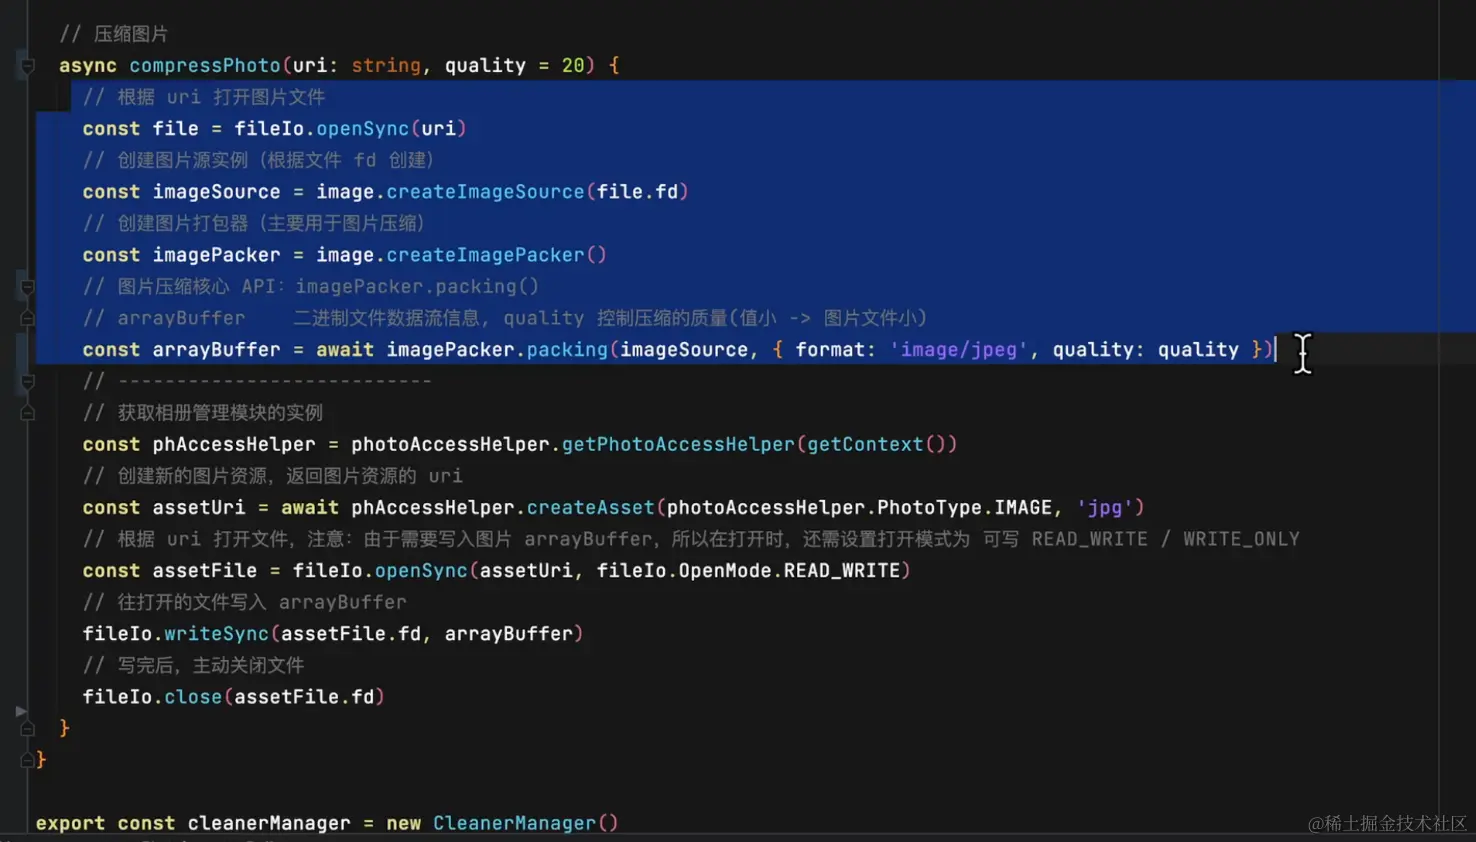1476x842 pixels.
Task: Click 'file.fd' argument in createImageSource
Action: click(637, 192)
